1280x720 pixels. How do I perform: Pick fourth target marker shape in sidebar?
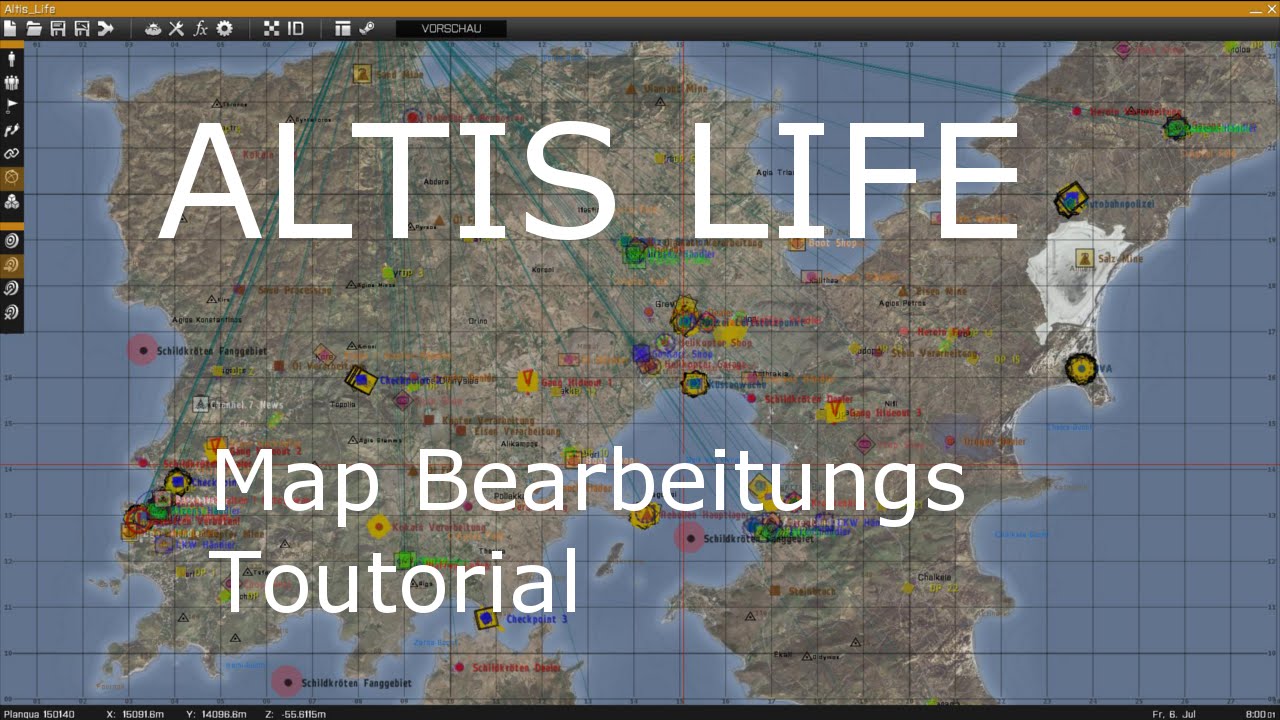(12, 313)
